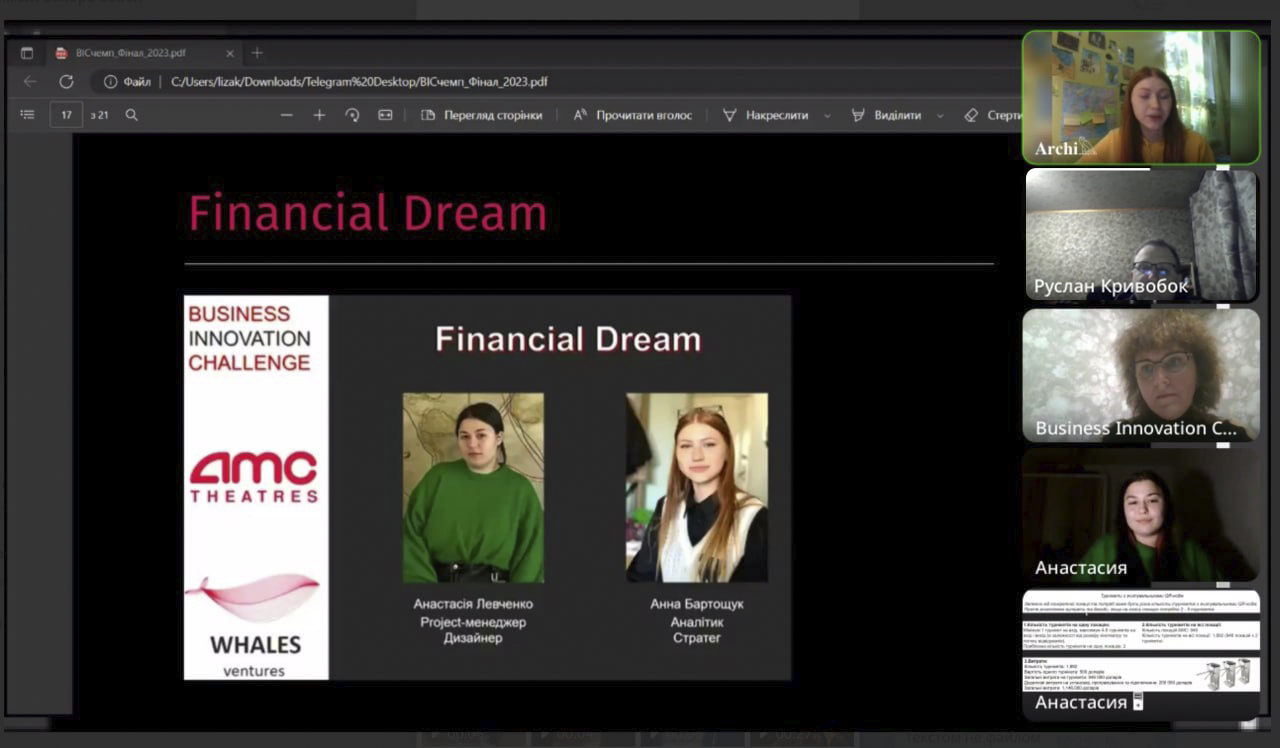Viewport: 1280px width, 748px height.
Task: Expand the Накреслити options arrow
Action: point(827,116)
